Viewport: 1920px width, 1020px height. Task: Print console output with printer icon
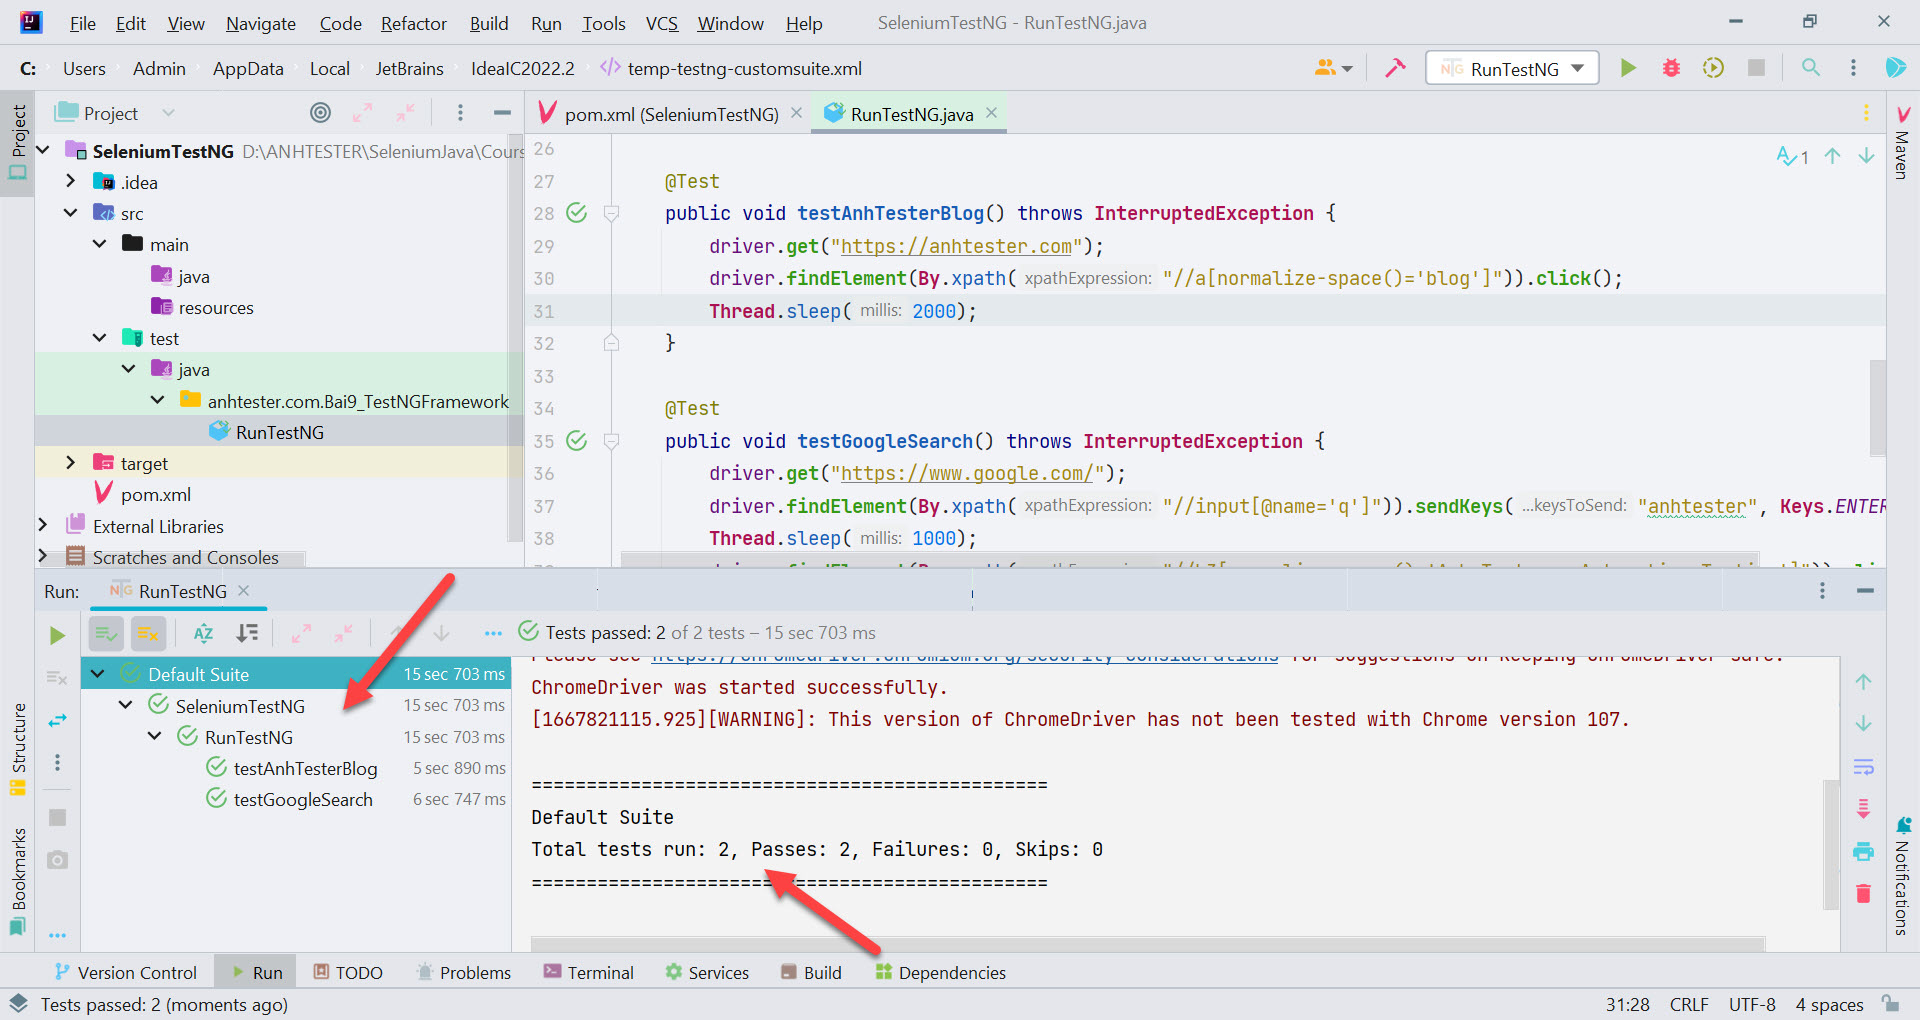(x=1863, y=852)
